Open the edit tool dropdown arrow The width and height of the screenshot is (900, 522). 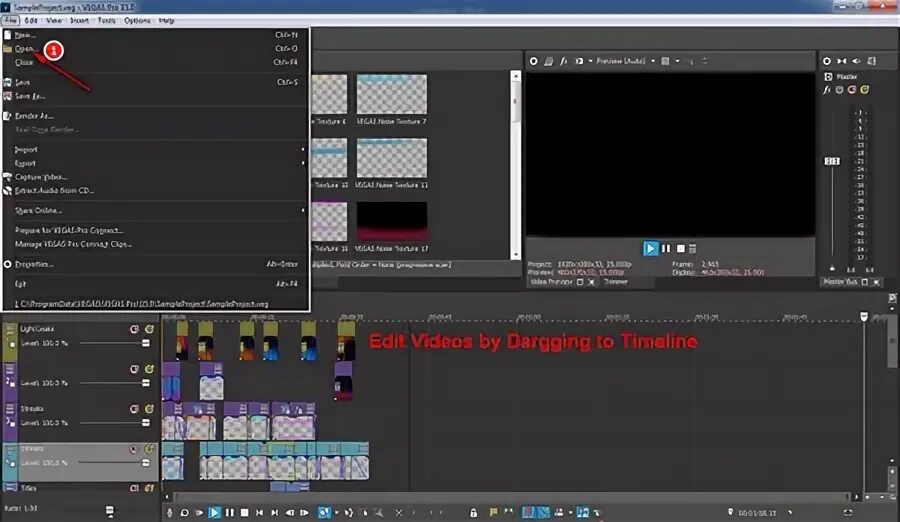(x=337, y=512)
